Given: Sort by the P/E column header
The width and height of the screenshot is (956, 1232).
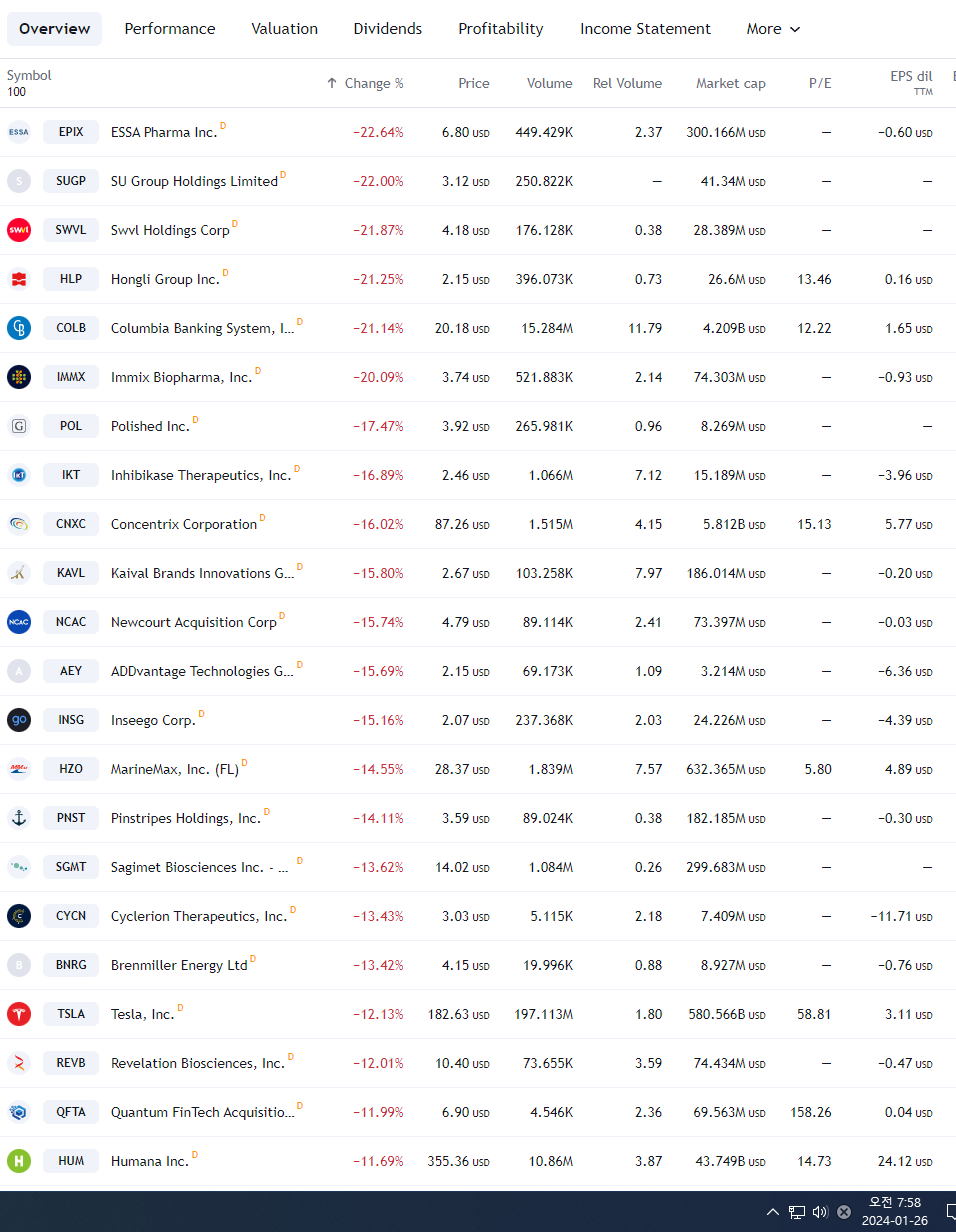Looking at the screenshot, I should (x=820, y=83).
